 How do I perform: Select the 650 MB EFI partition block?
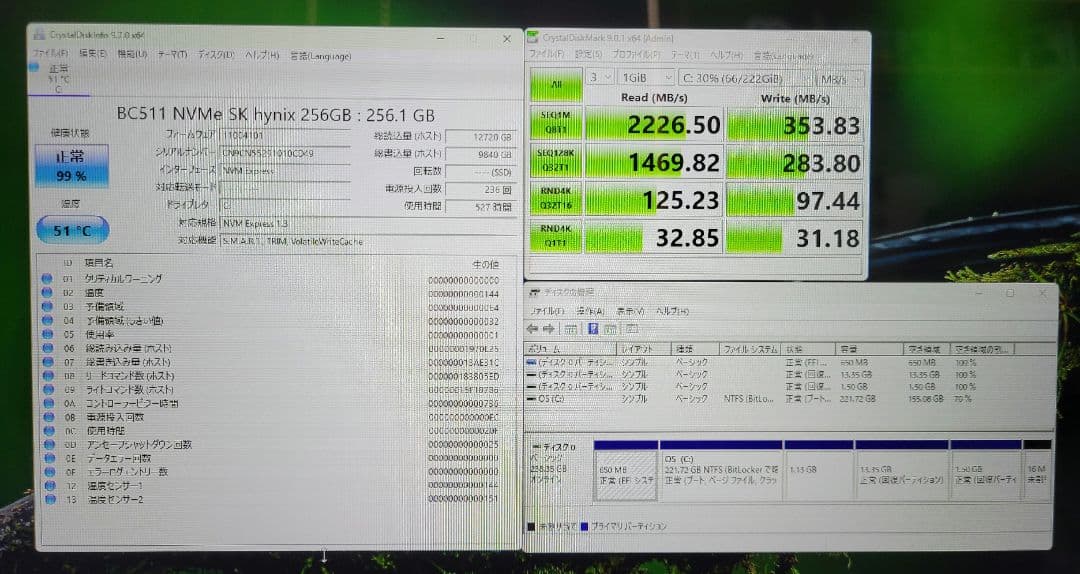click(625, 470)
